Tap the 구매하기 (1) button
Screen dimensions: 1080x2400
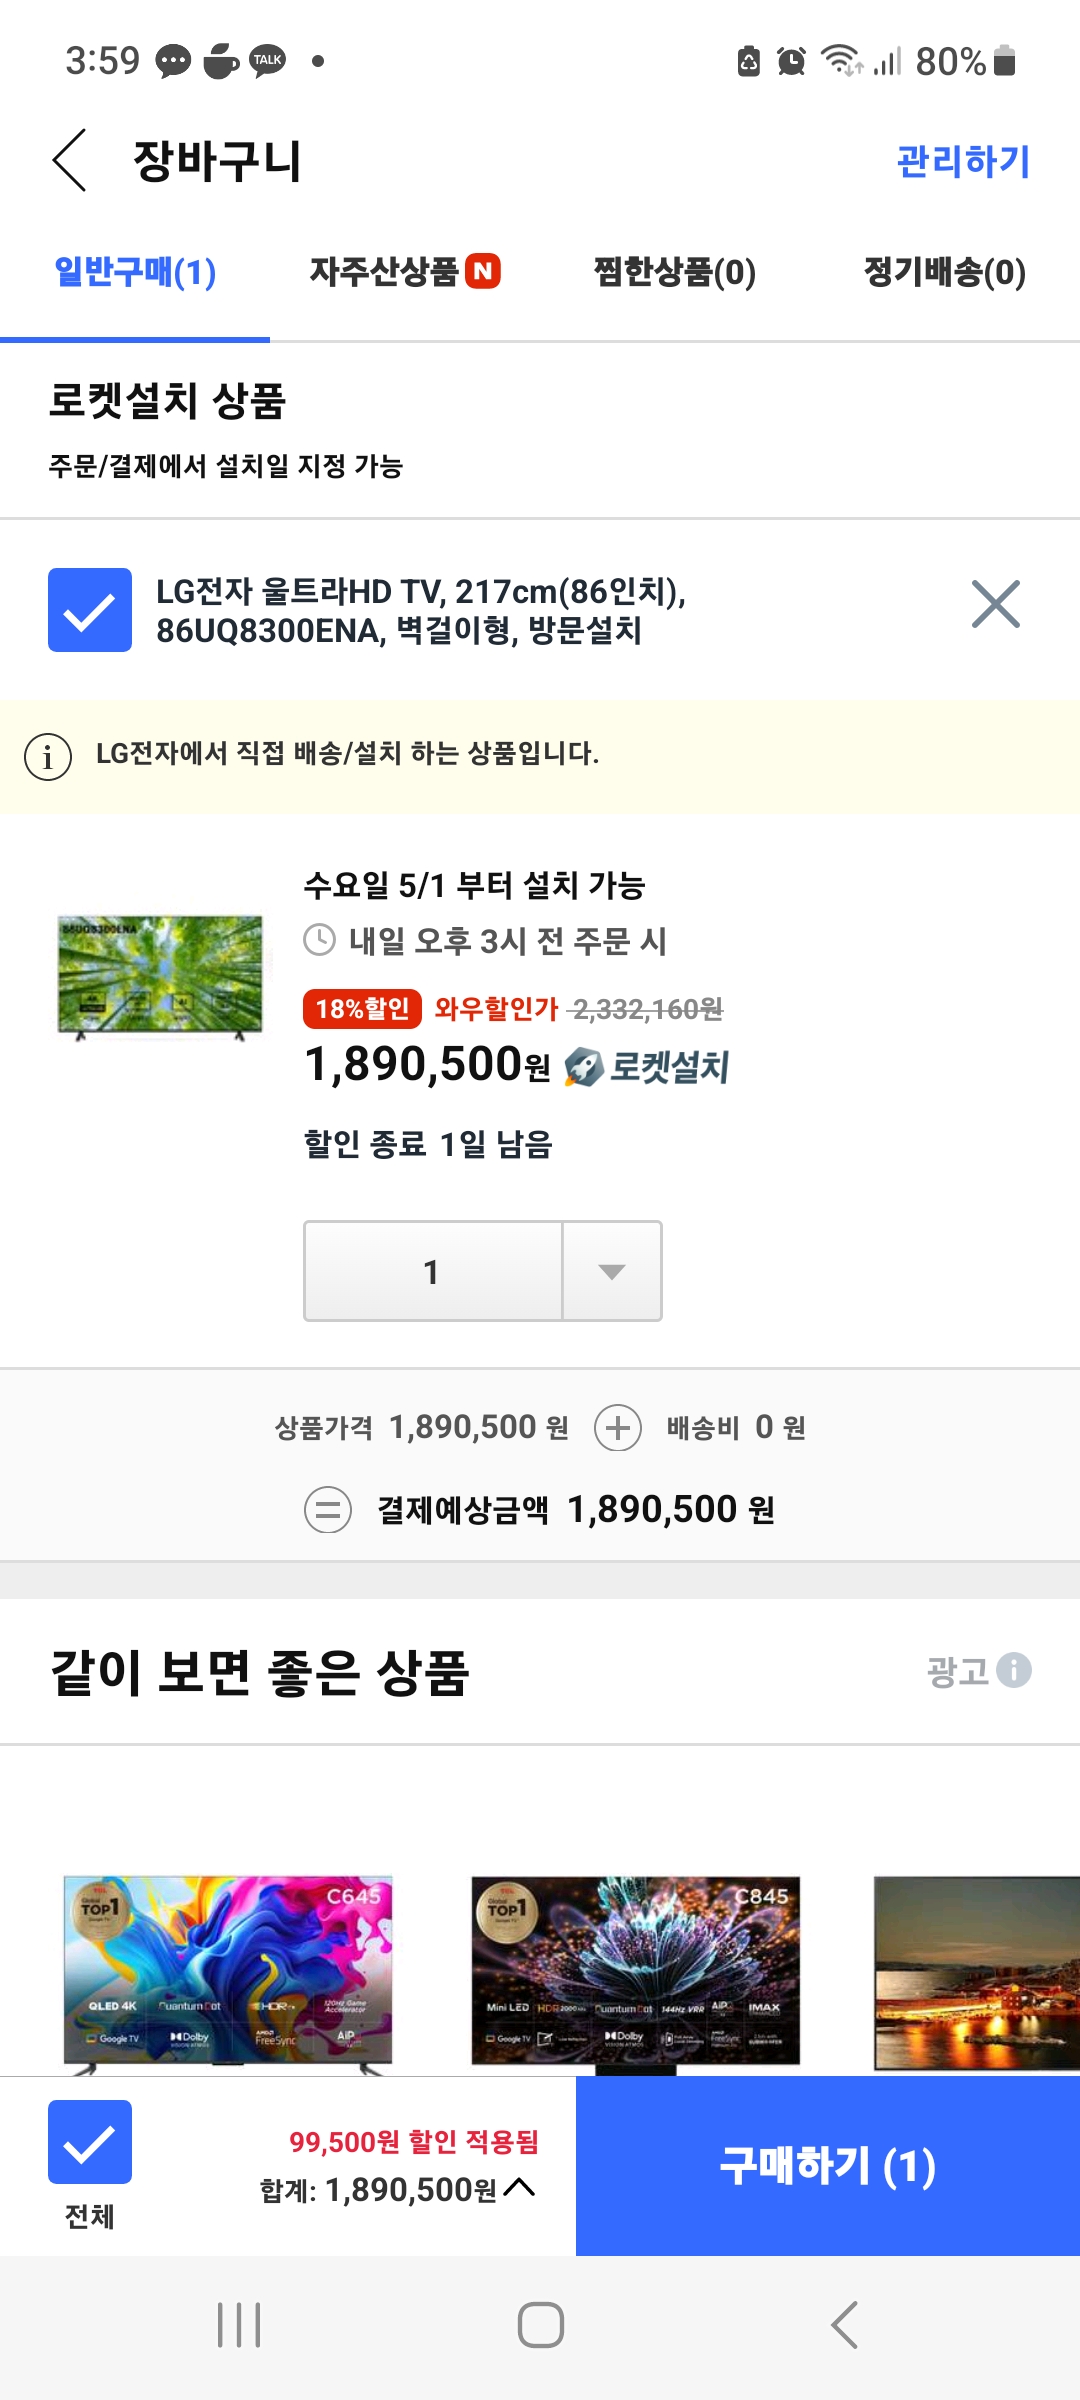tap(828, 2166)
